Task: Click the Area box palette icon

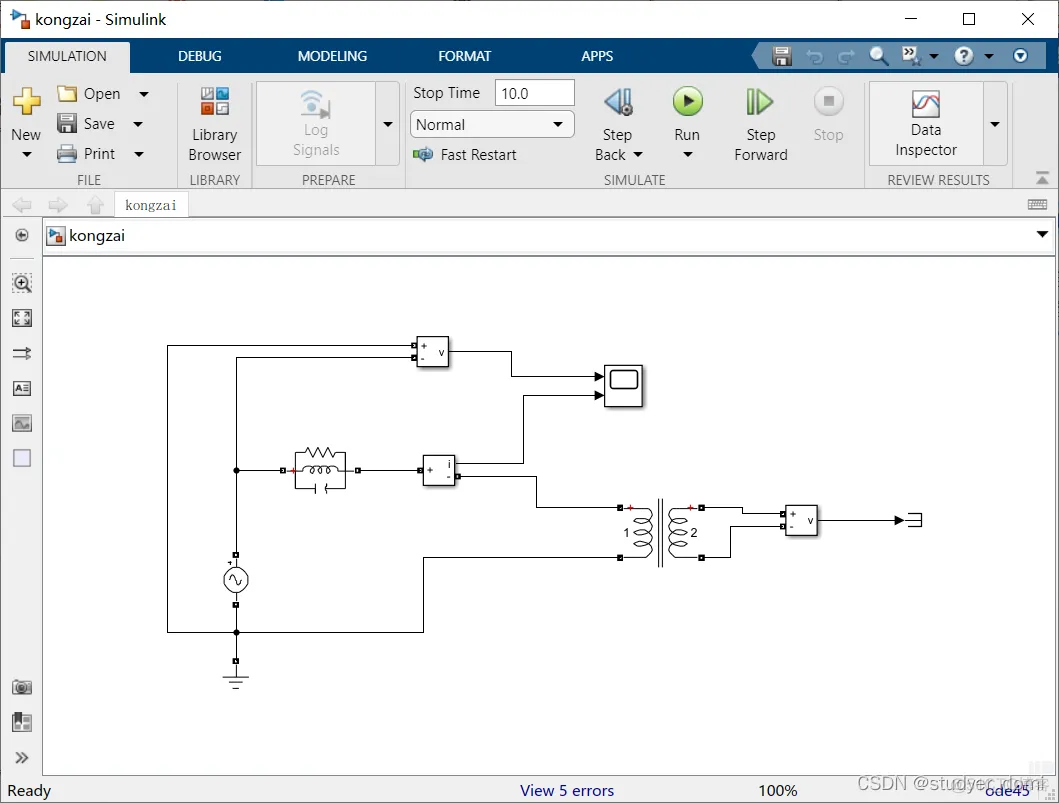Action: point(22,459)
